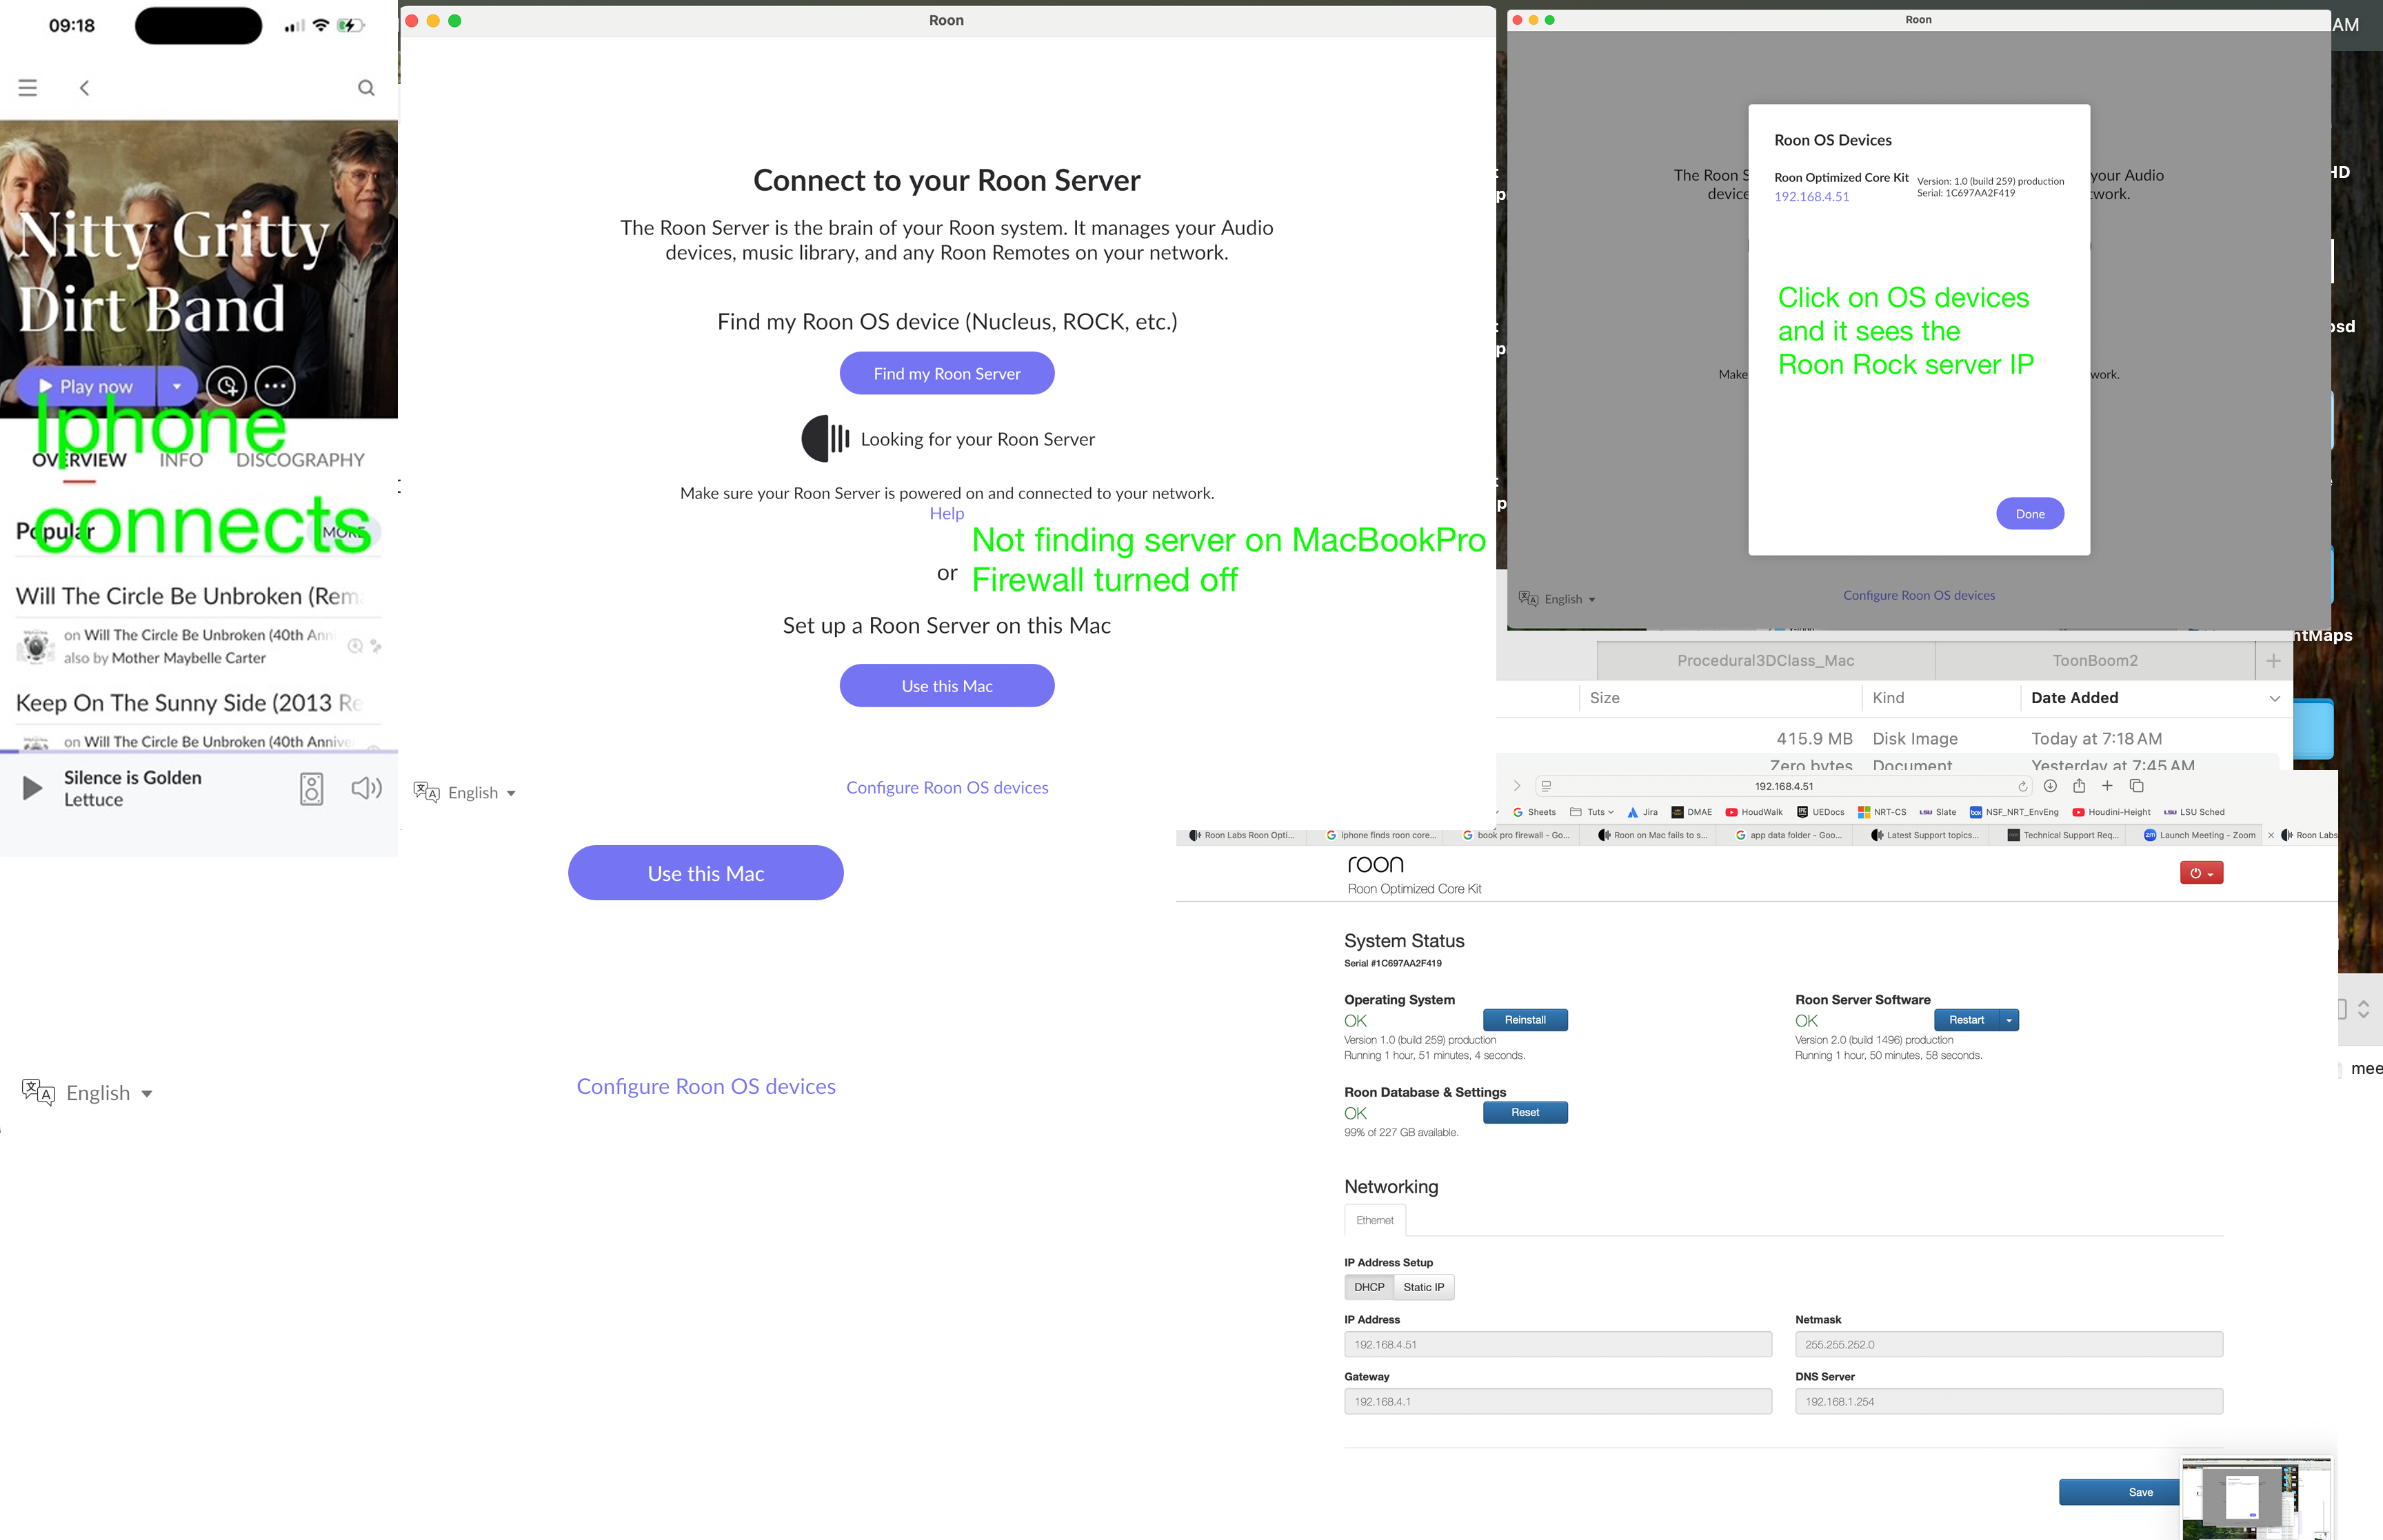2383x1540 pixels.
Task: Open Safari downloads icon
Action: click(2050, 786)
